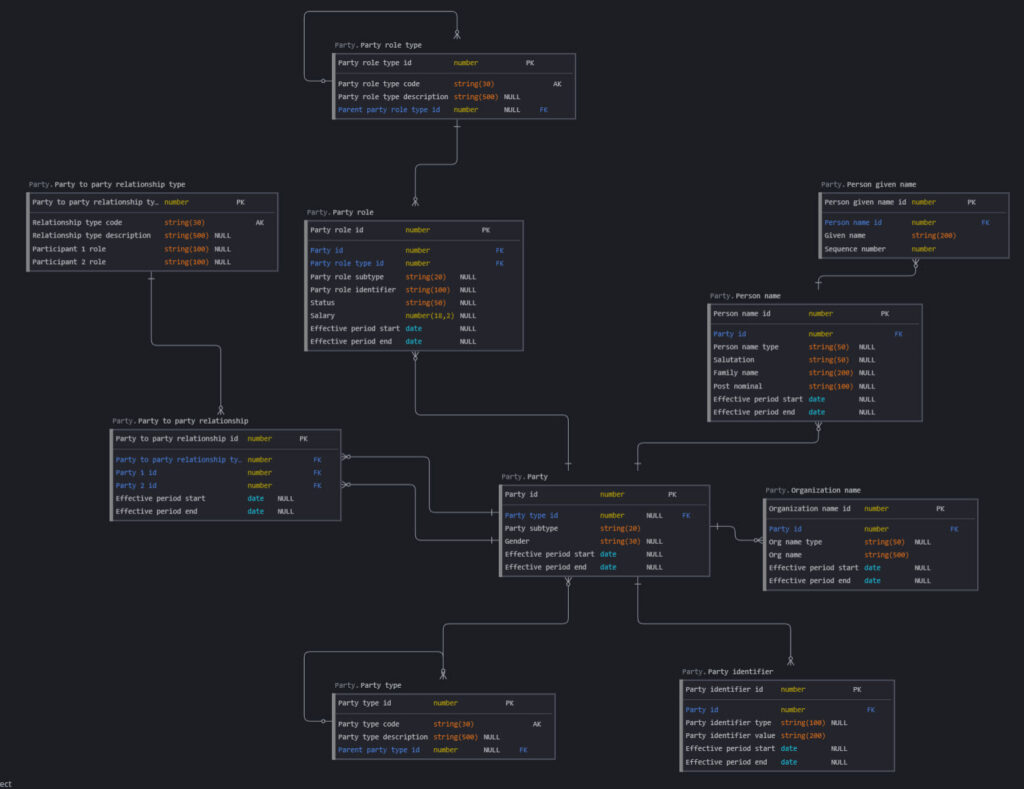Select the Party subtype row

tap(531, 528)
